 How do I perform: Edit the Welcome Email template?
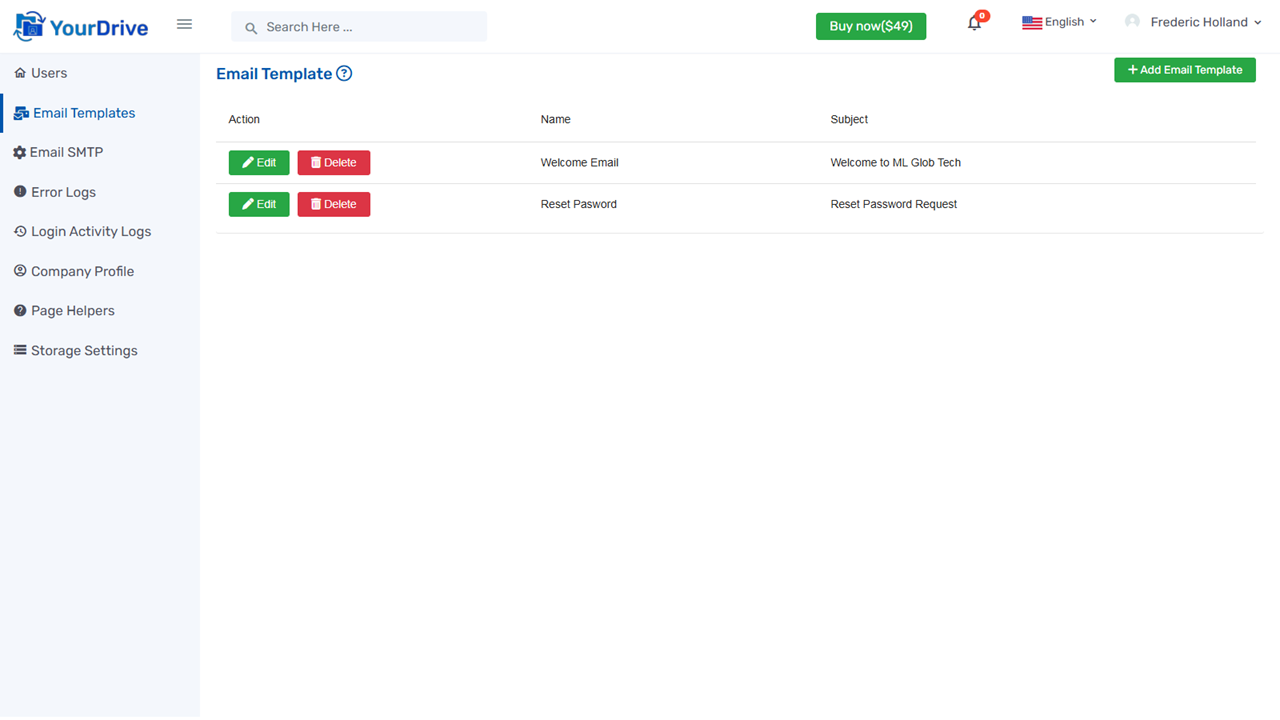click(x=258, y=162)
